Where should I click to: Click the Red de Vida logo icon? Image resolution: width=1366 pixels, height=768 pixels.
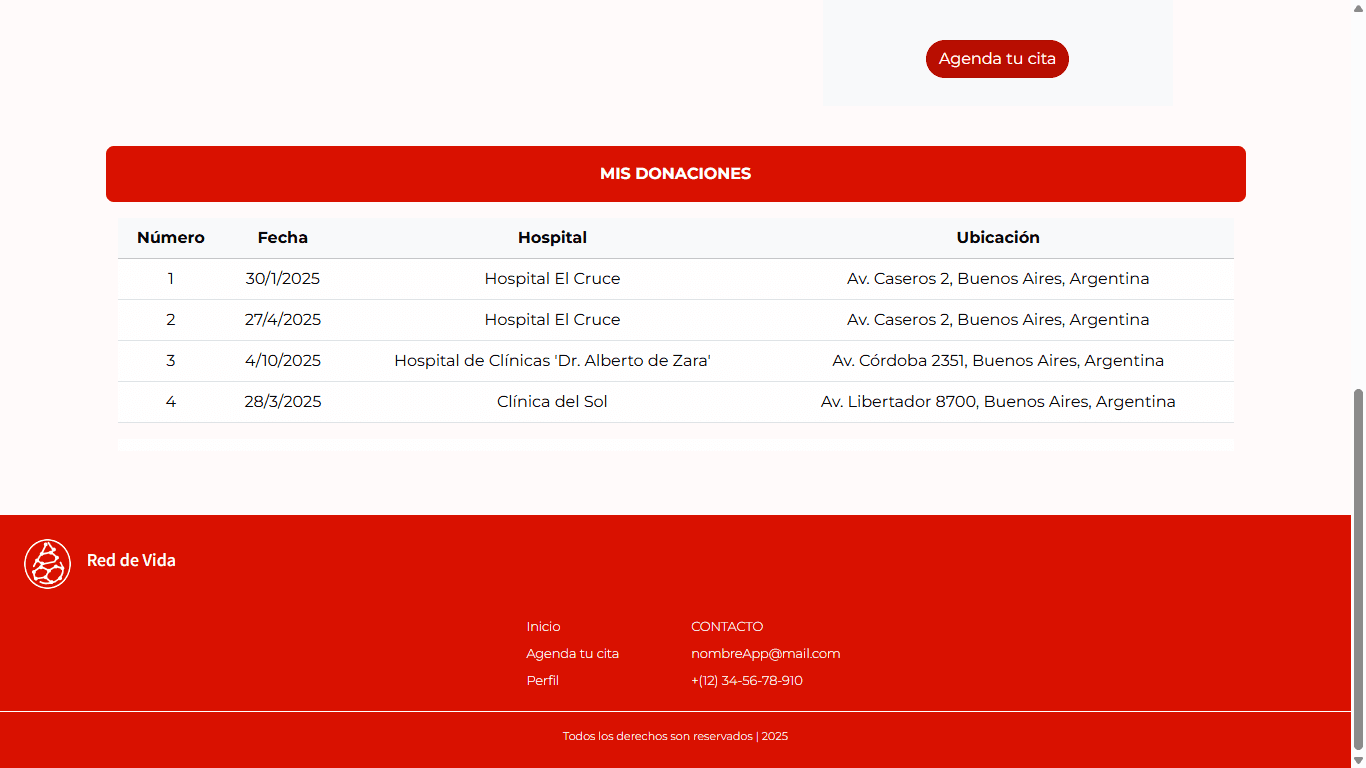tap(47, 564)
